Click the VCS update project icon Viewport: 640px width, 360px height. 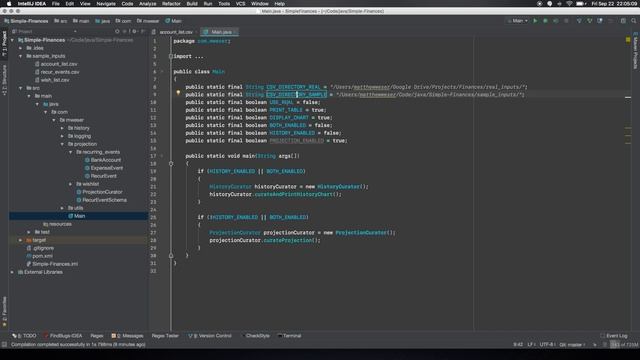pos(579,20)
